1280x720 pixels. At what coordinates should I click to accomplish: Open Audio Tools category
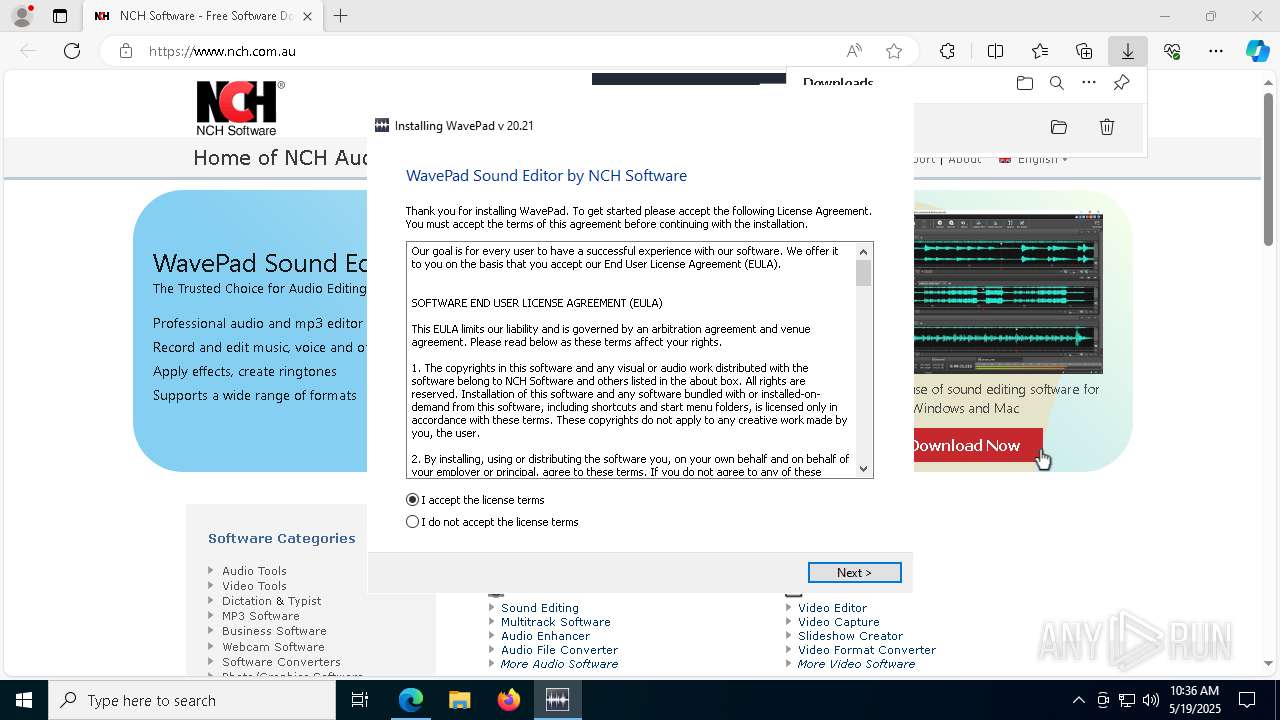coord(254,571)
